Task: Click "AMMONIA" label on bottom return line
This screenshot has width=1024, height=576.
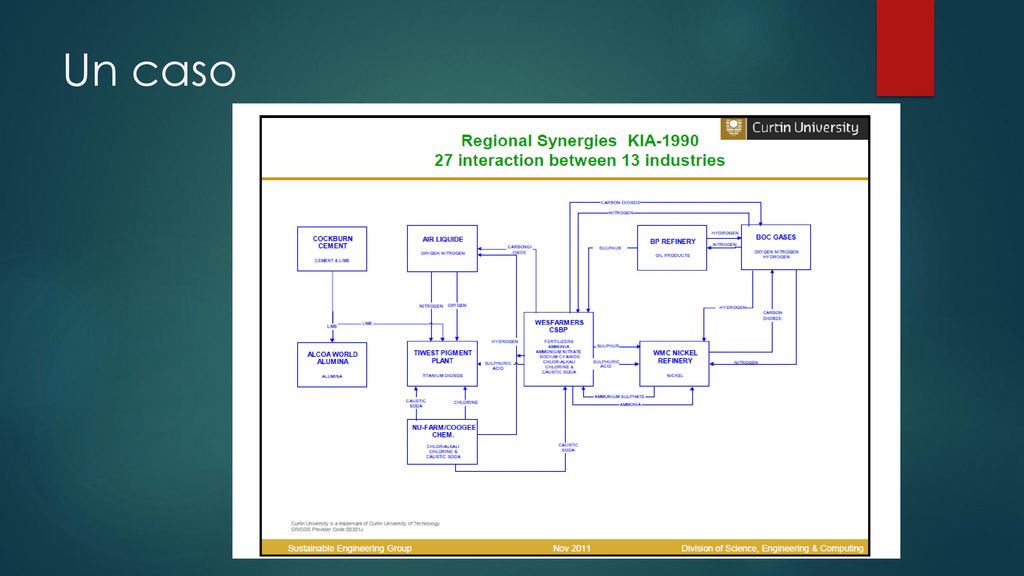Action: point(630,405)
